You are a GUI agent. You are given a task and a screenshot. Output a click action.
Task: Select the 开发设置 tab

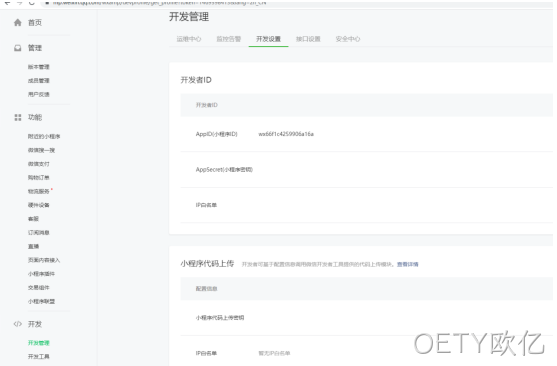click(269, 39)
